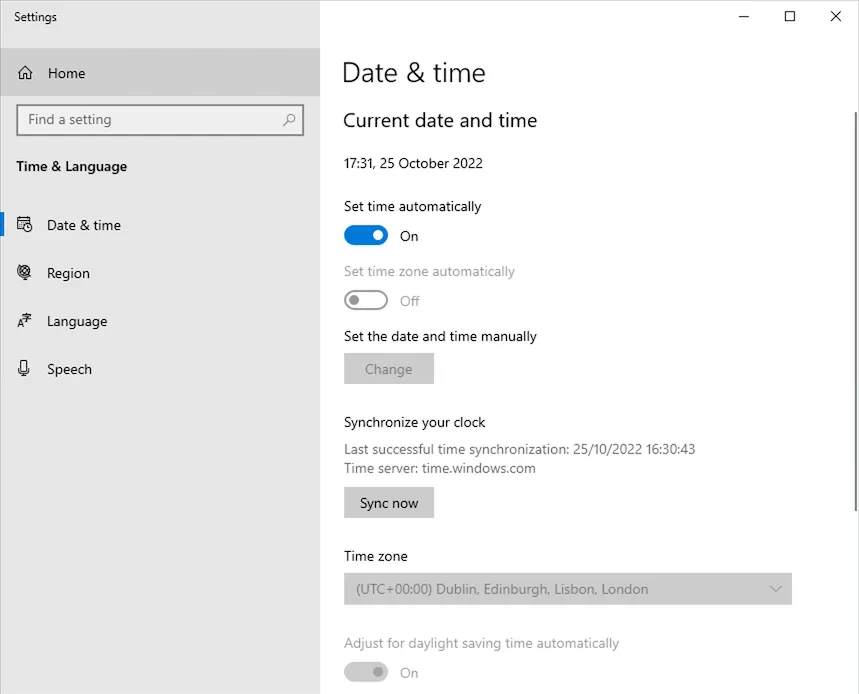Click the Time zone dropdown chevron
The height and width of the screenshot is (694, 859).
(775, 589)
